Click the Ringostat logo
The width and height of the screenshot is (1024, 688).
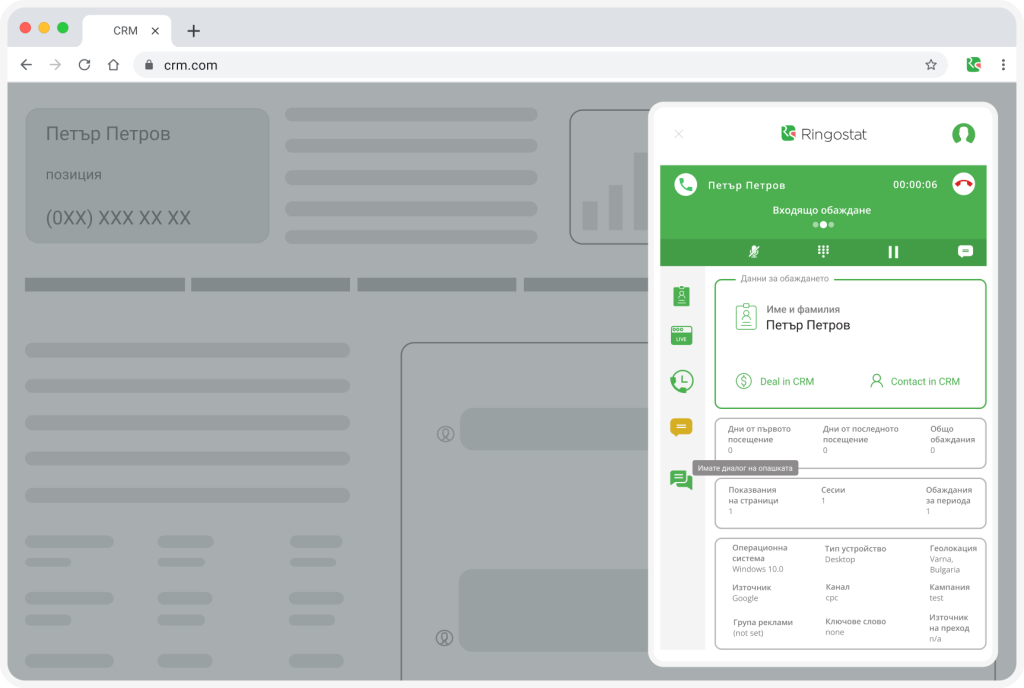(x=824, y=134)
